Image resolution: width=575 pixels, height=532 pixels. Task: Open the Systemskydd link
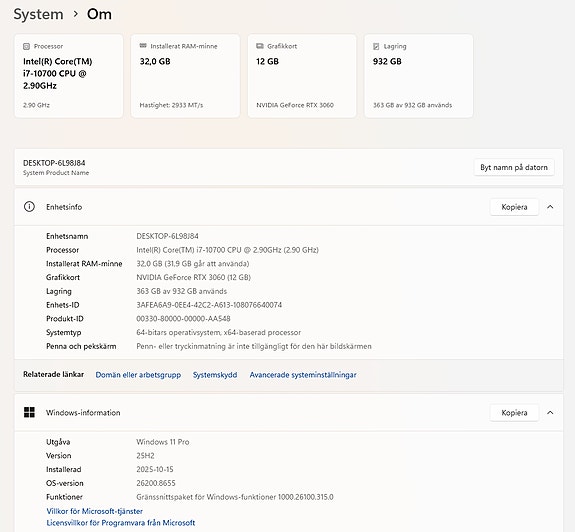click(215, 375)
